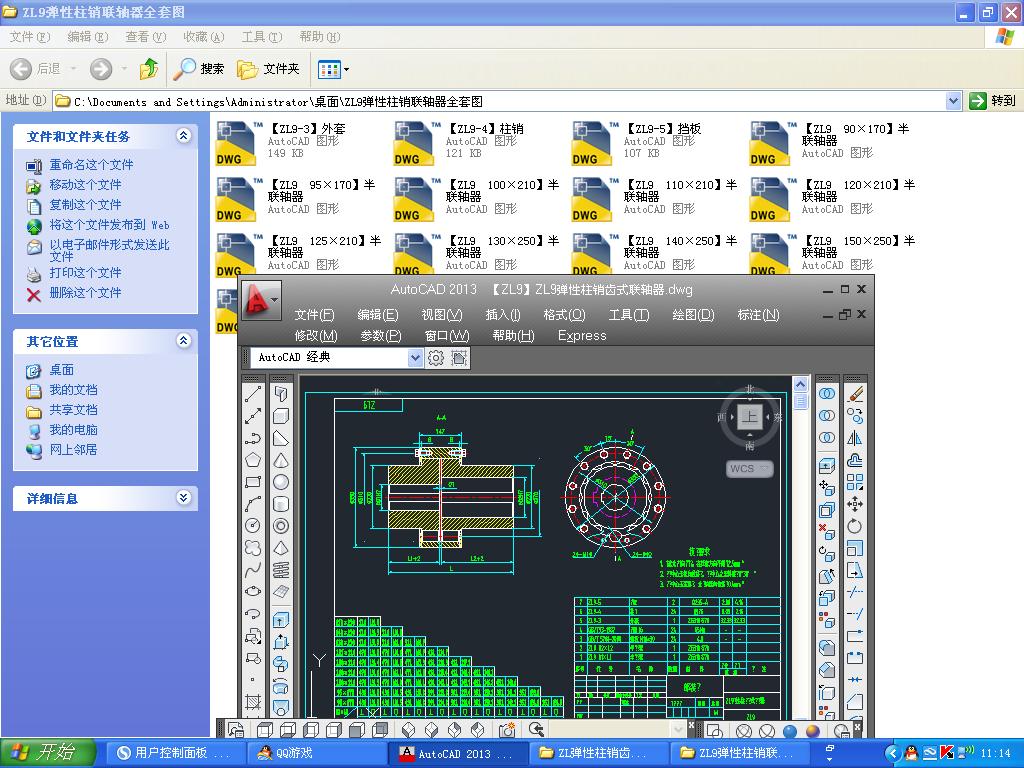The width and height of the screenshot is (1024, 768).
Task: Open the 绘图(D) menu in AutoCAD
Action: [x=692, y=314]
